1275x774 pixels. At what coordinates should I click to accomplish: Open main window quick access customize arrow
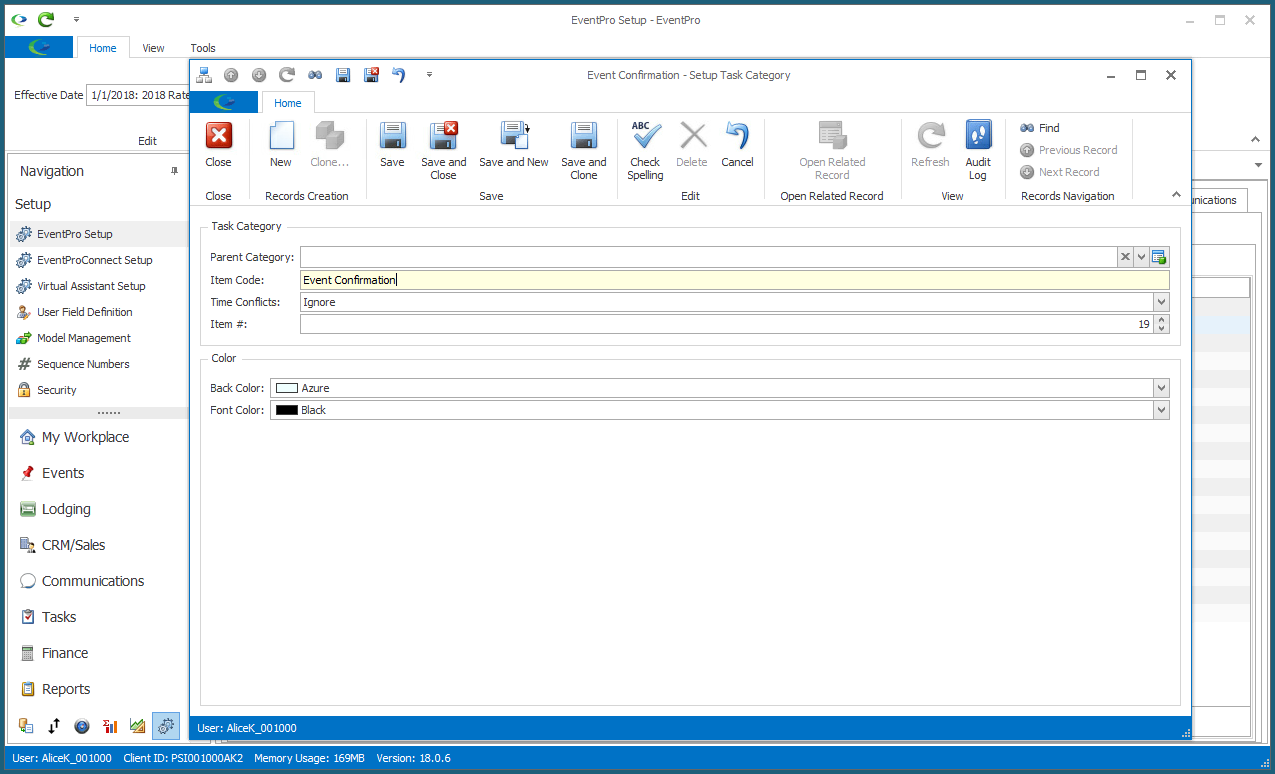(x=77, y=19)
